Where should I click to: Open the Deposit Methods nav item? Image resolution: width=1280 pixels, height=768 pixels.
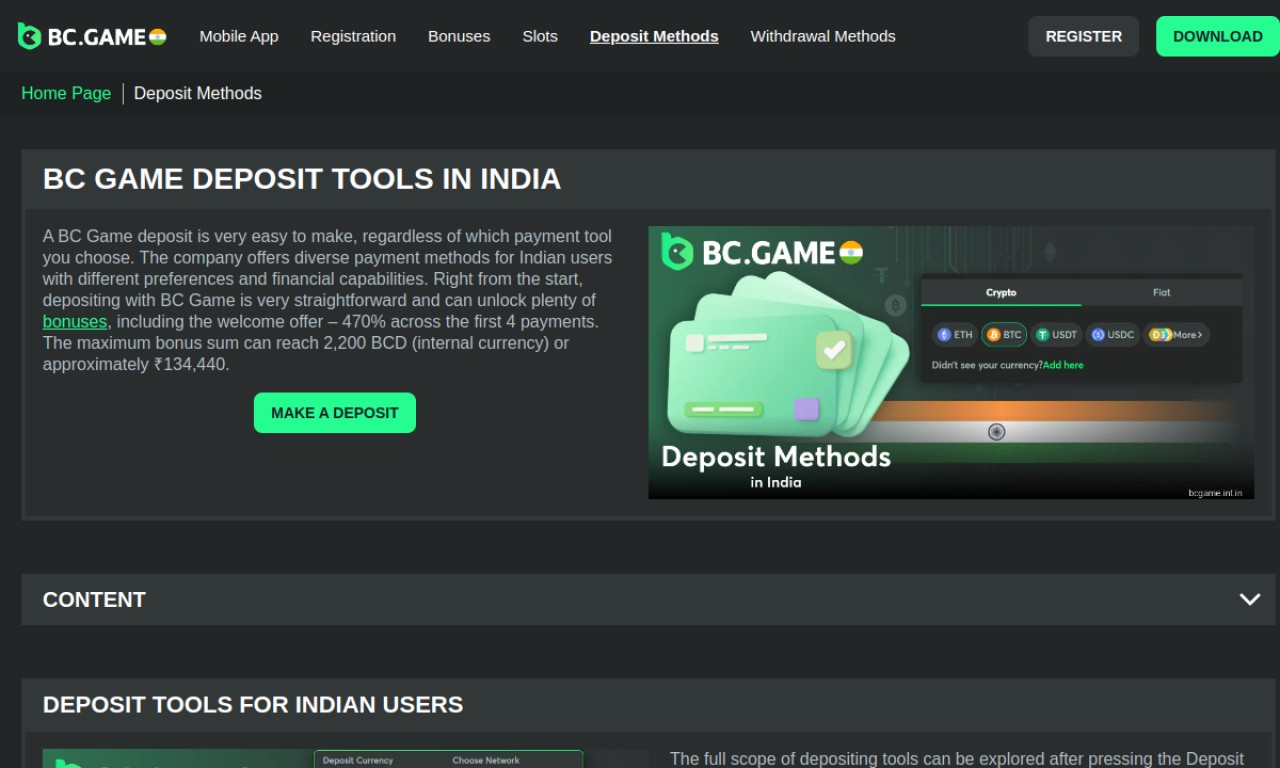[x=654, y=36]
